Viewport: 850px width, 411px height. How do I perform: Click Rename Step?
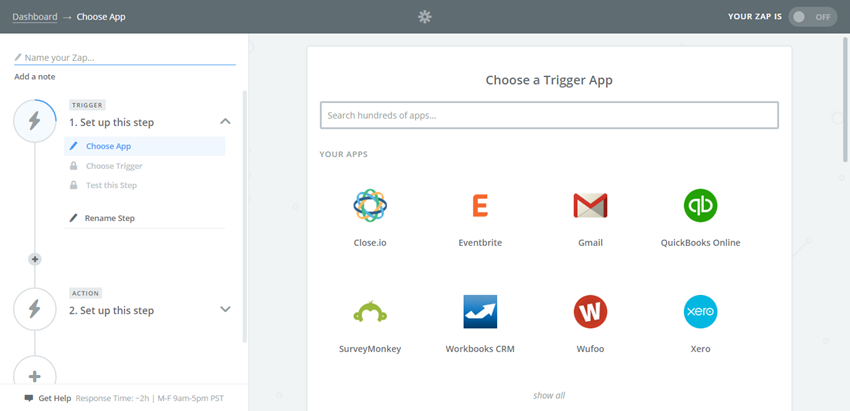110,218
